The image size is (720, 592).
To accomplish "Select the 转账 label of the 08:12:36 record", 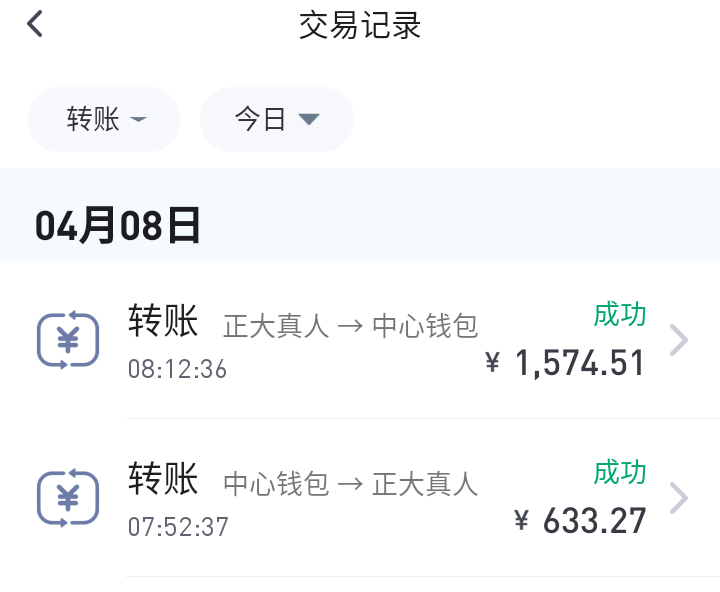I will [163, 322].
